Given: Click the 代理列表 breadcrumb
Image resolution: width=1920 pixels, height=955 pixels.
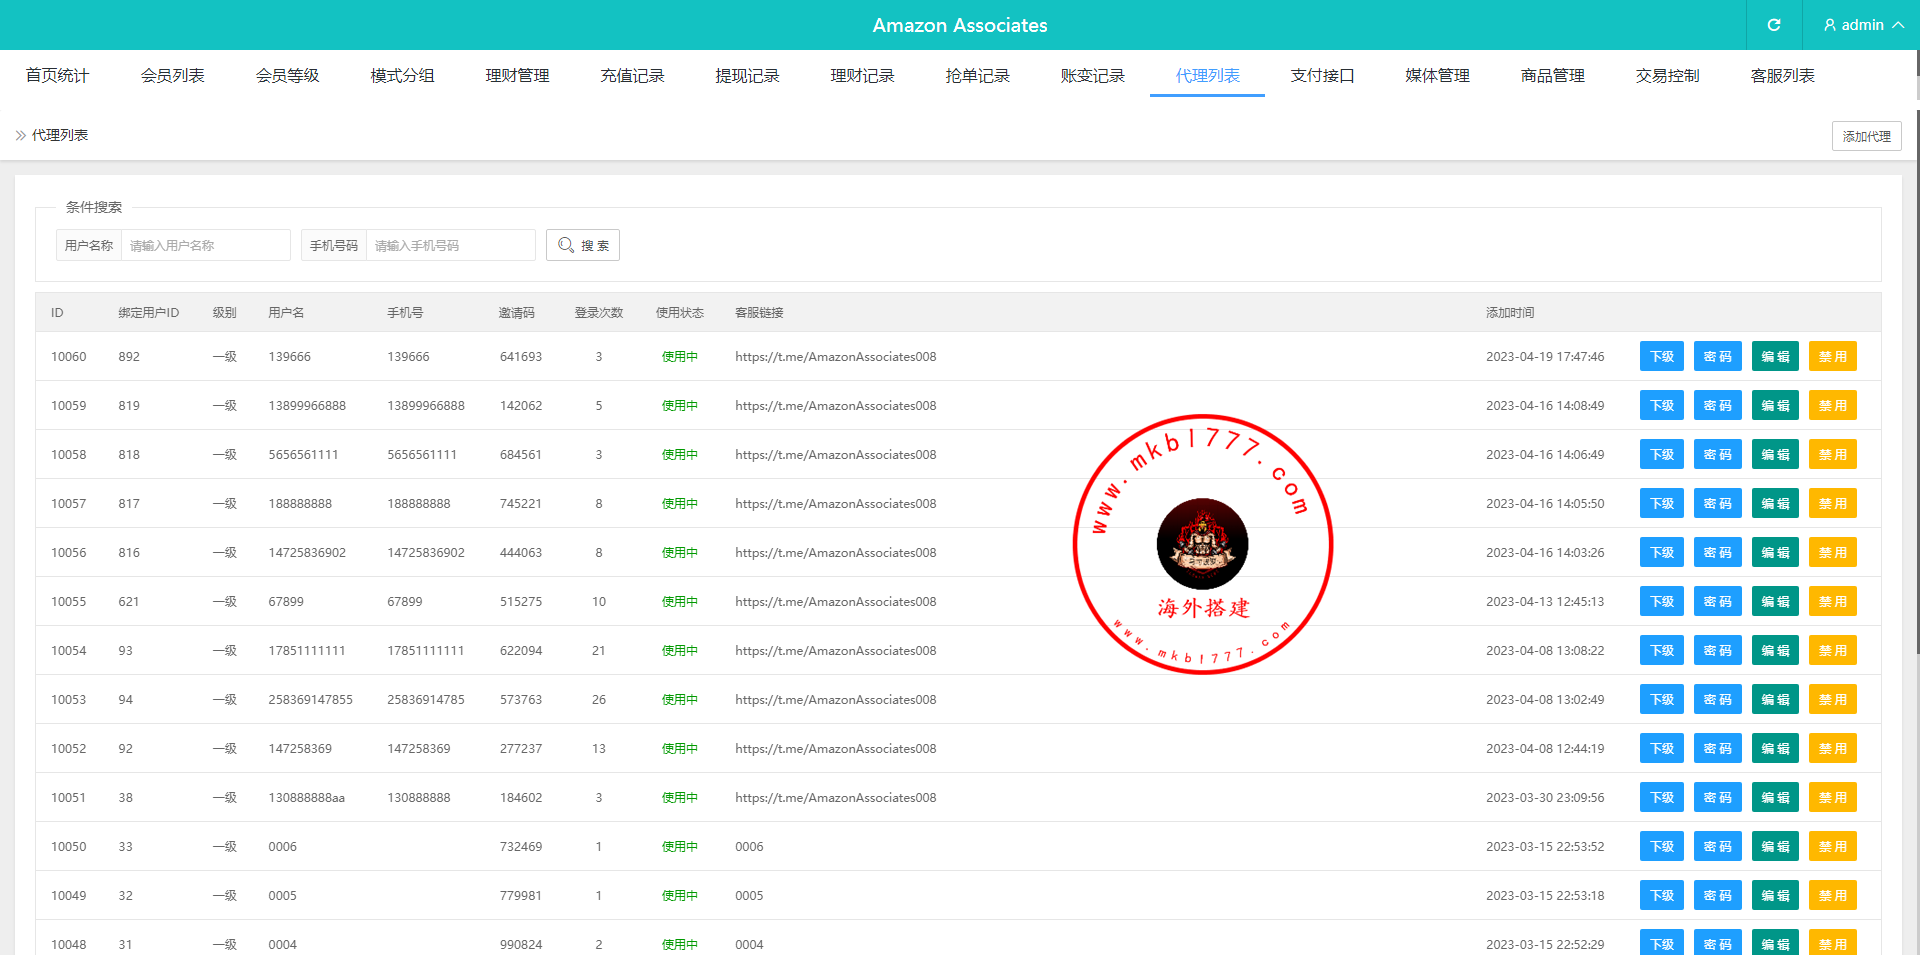Looking at the screenshot, I should pyautogui.click(x=60, y=135).
